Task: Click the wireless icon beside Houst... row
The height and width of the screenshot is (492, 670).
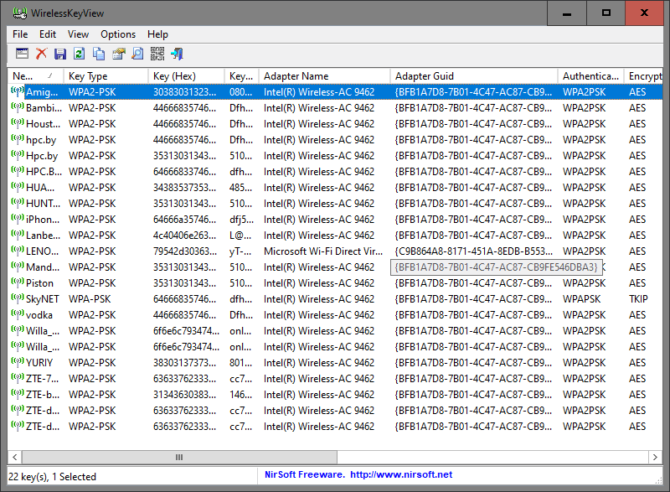Action: click(18, 124)
